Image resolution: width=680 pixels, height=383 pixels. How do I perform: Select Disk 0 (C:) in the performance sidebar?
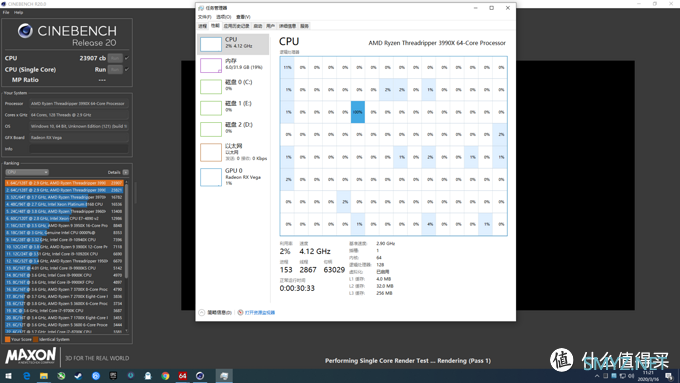(x=233, y=86)
